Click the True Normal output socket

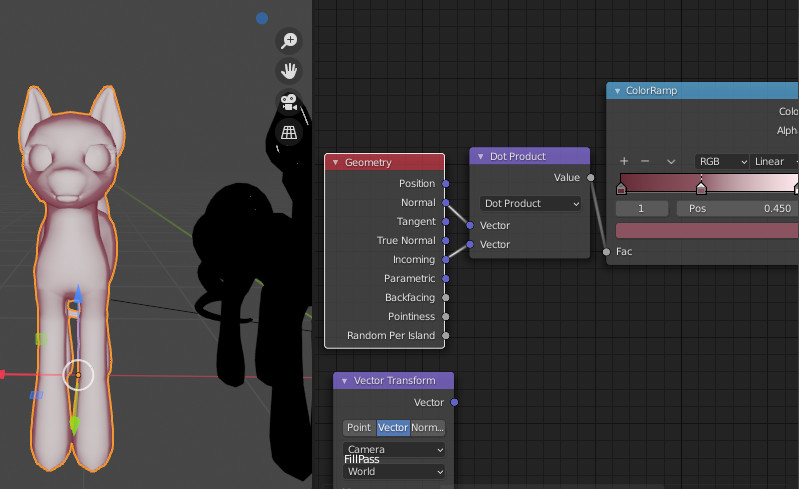(446, 240)
